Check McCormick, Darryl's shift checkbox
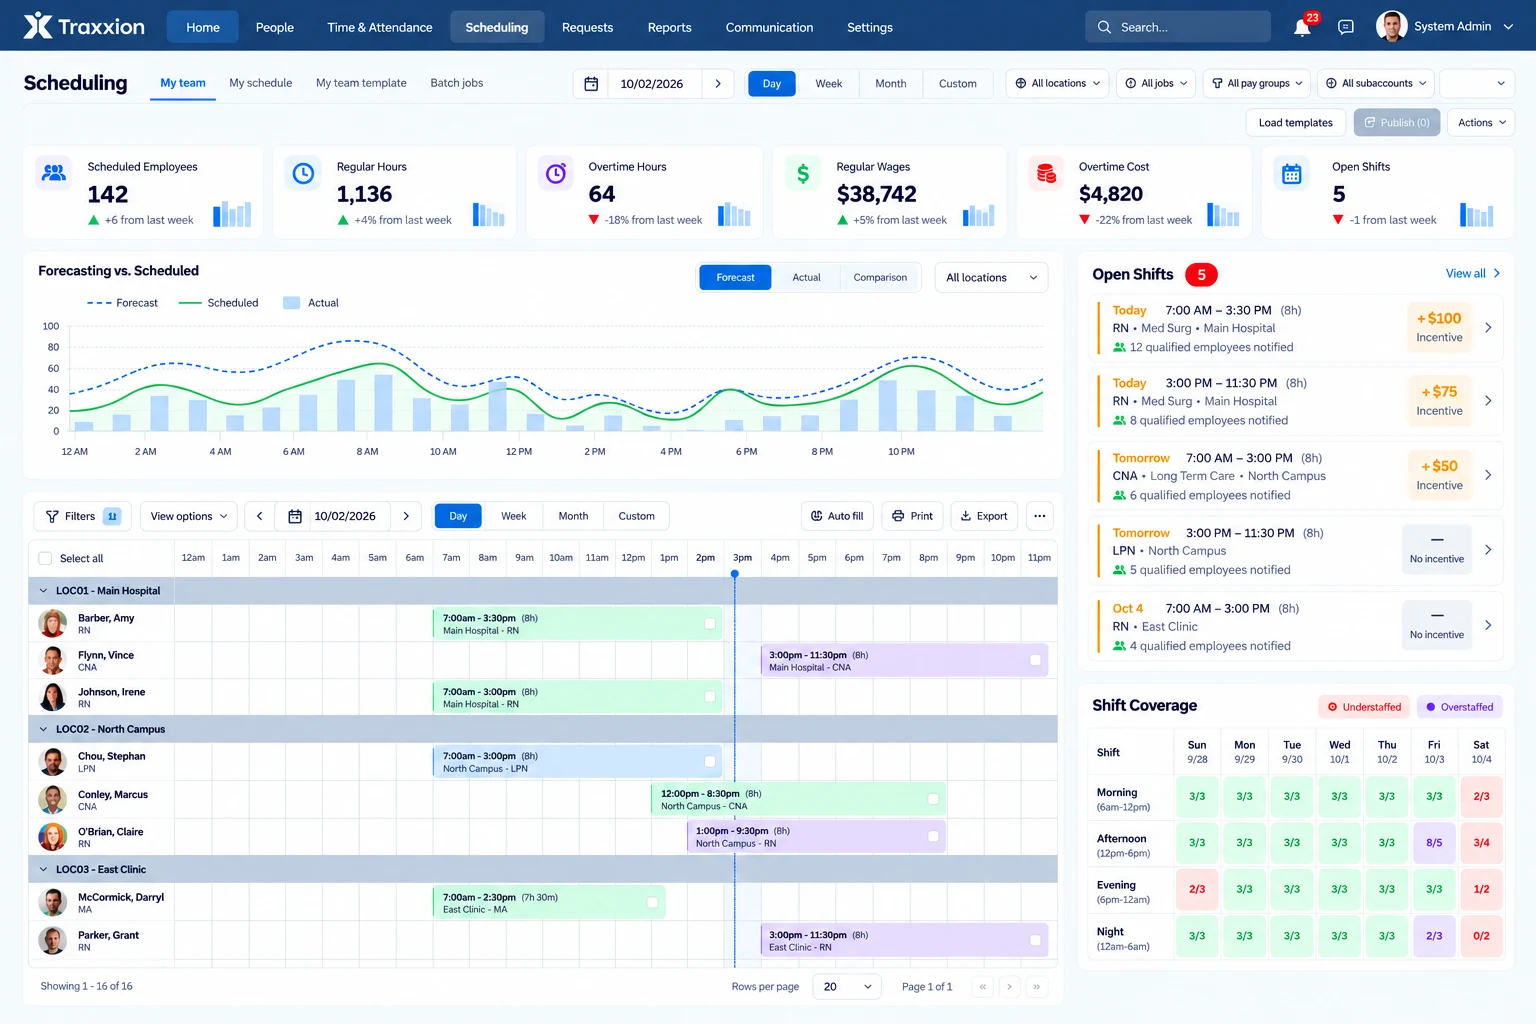This screenshot has height=1024, width=1536. pos(652,903)
